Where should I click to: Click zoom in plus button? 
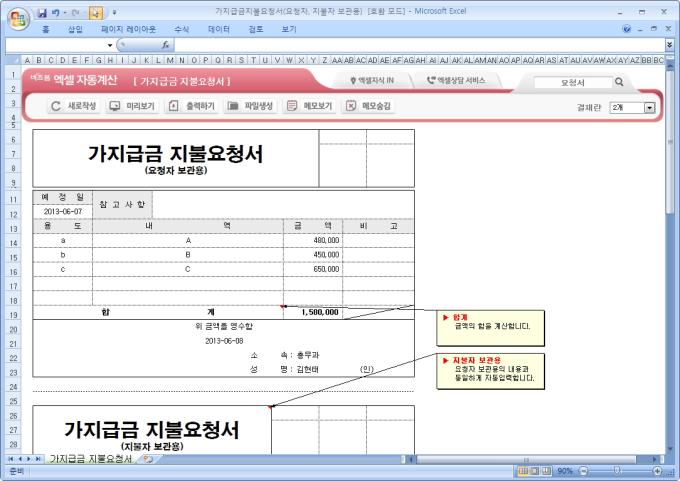click(x=657, y=471)
